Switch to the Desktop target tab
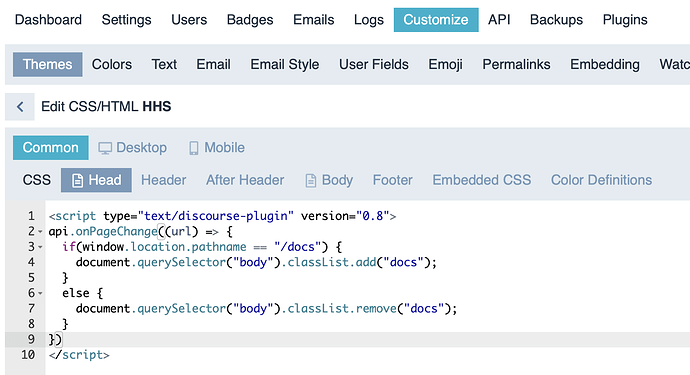690x375 pixels. pos(132,148)
